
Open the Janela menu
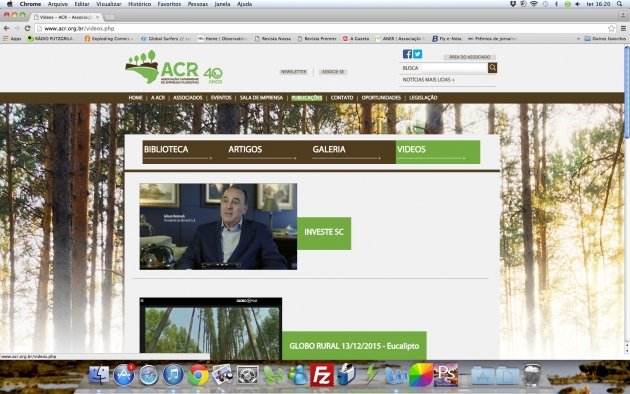tap(222, 4)
